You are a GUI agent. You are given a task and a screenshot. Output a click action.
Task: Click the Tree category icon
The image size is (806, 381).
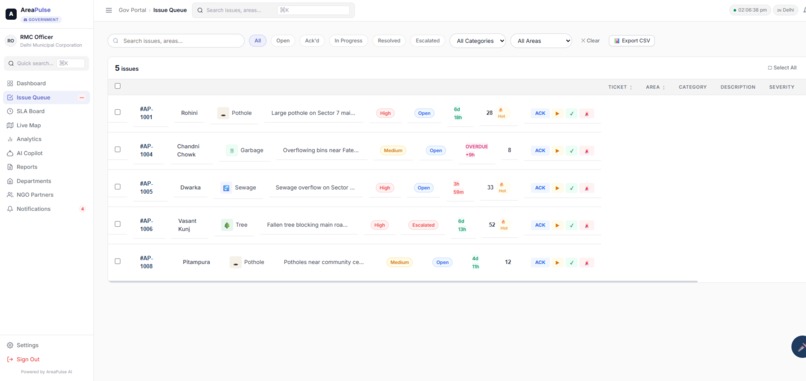point(227,225)
